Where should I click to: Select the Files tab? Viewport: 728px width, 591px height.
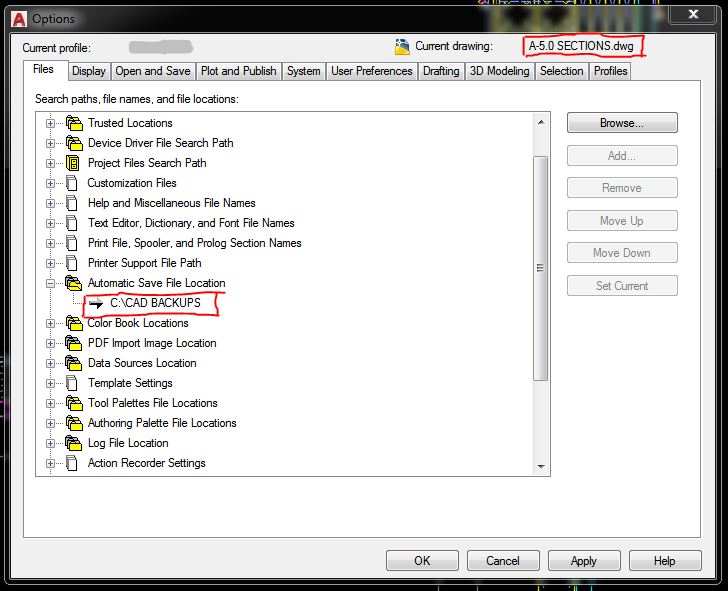[44, 70]
